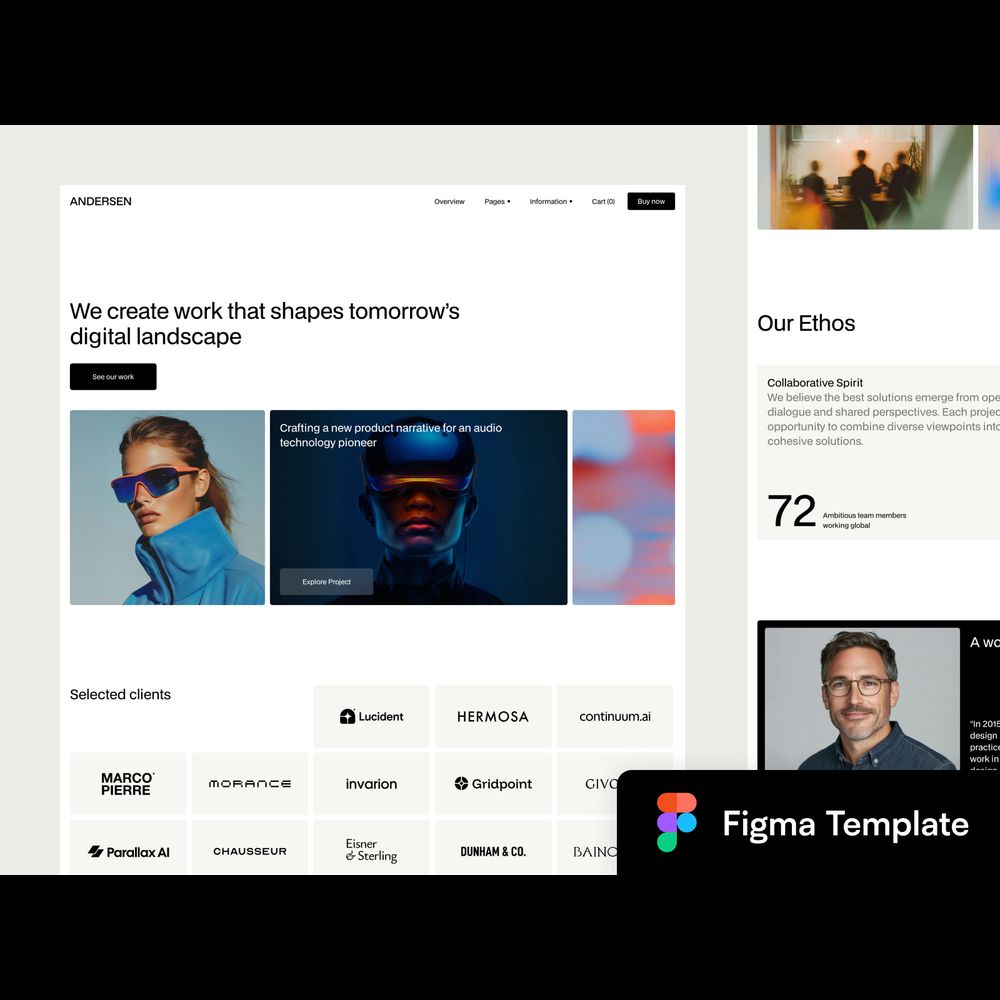Expand the Information dropdown menu

pos(551,202)
